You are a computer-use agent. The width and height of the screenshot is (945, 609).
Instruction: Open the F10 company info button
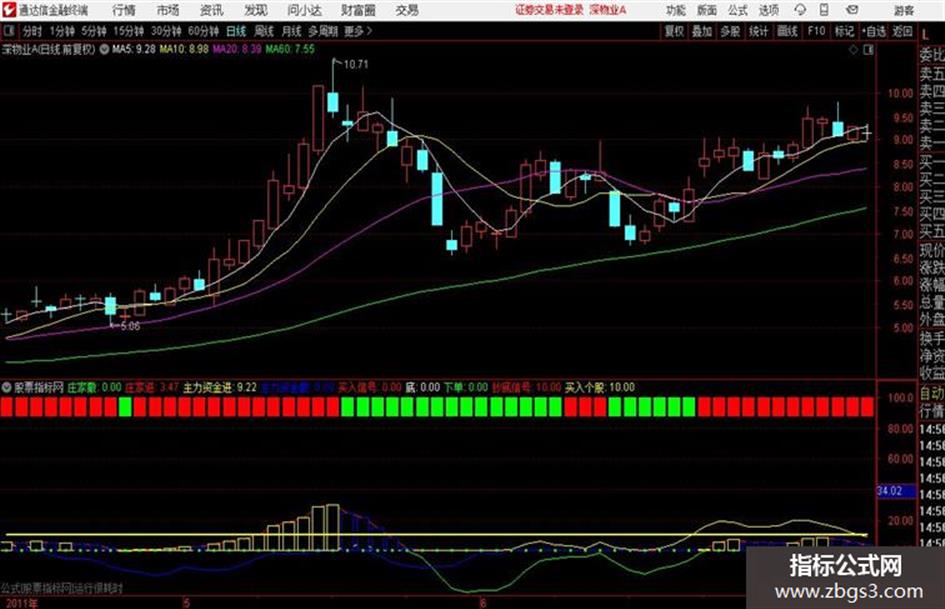click(816, 31)
